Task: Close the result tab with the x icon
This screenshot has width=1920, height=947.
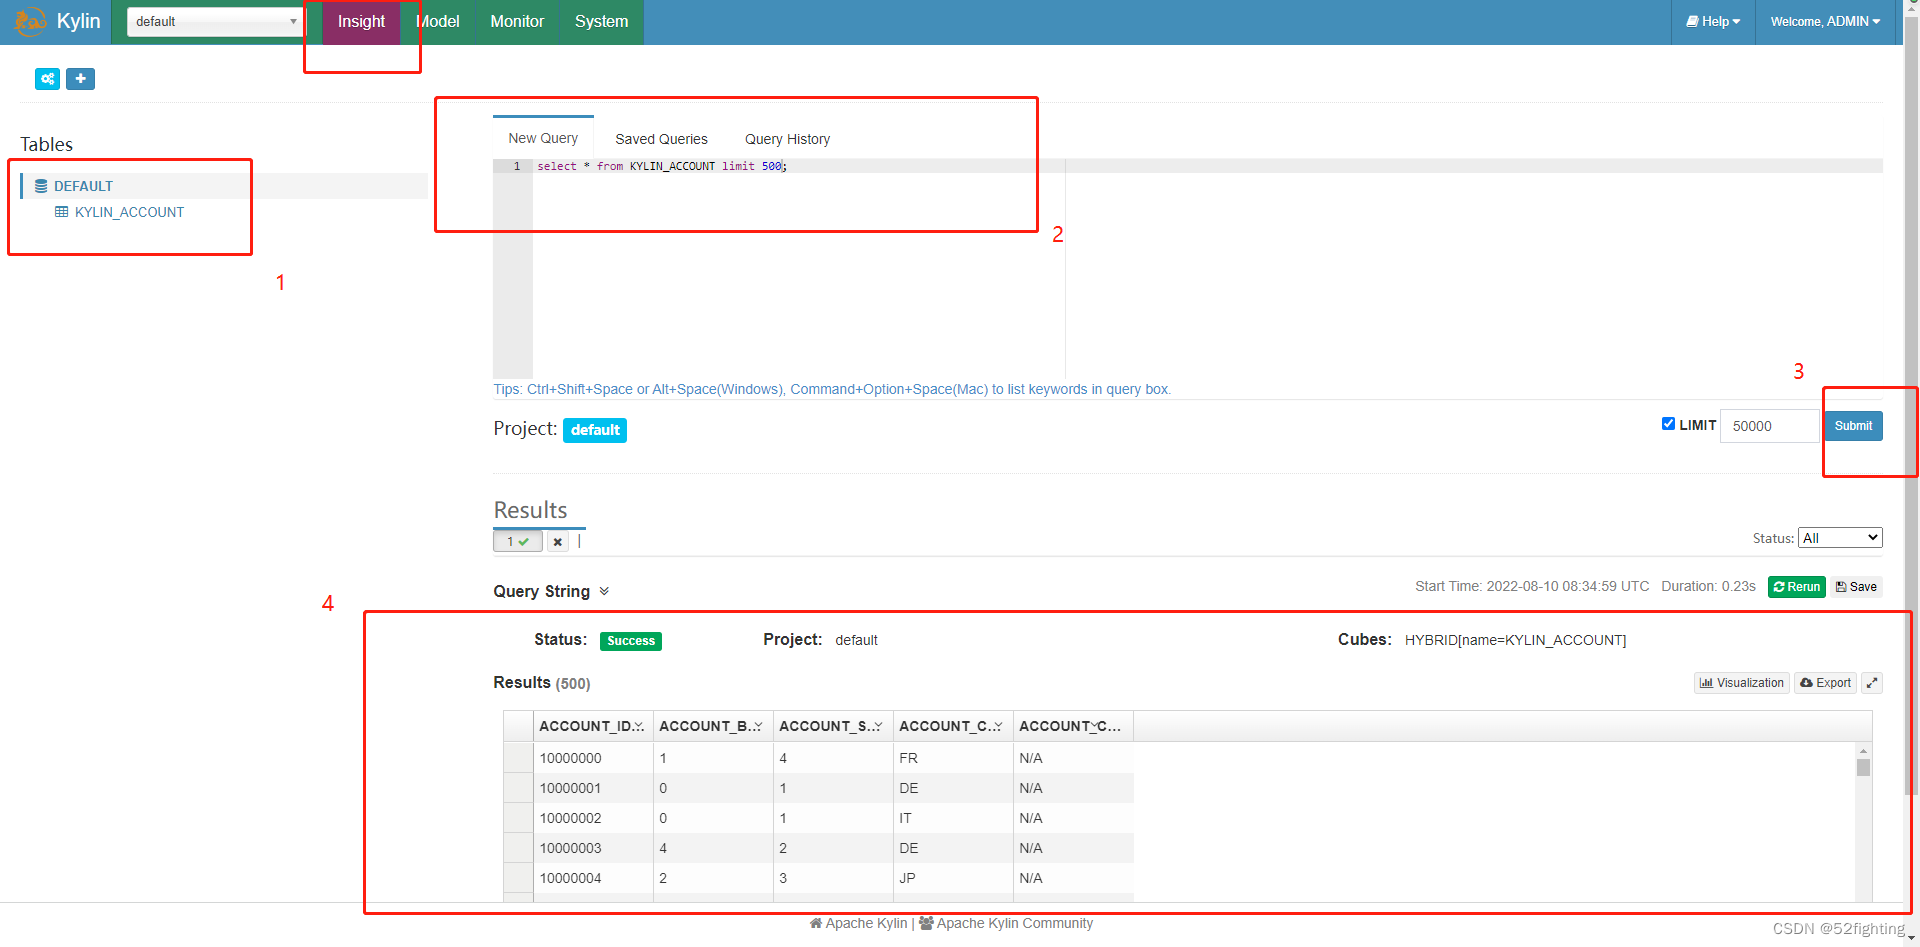Action: [558, 542]
